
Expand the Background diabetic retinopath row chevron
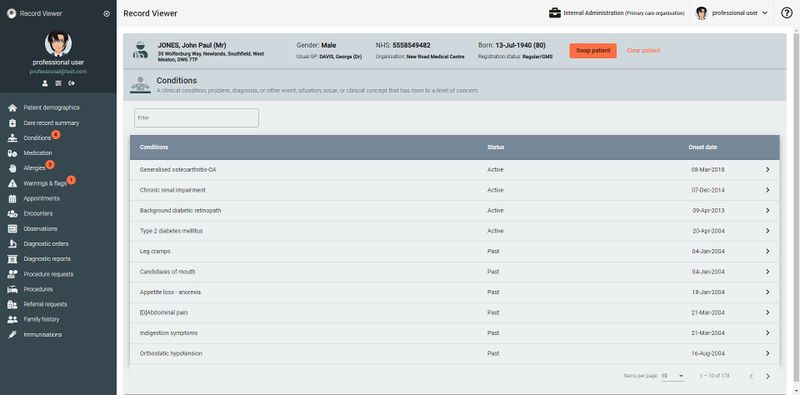[767, 210]
